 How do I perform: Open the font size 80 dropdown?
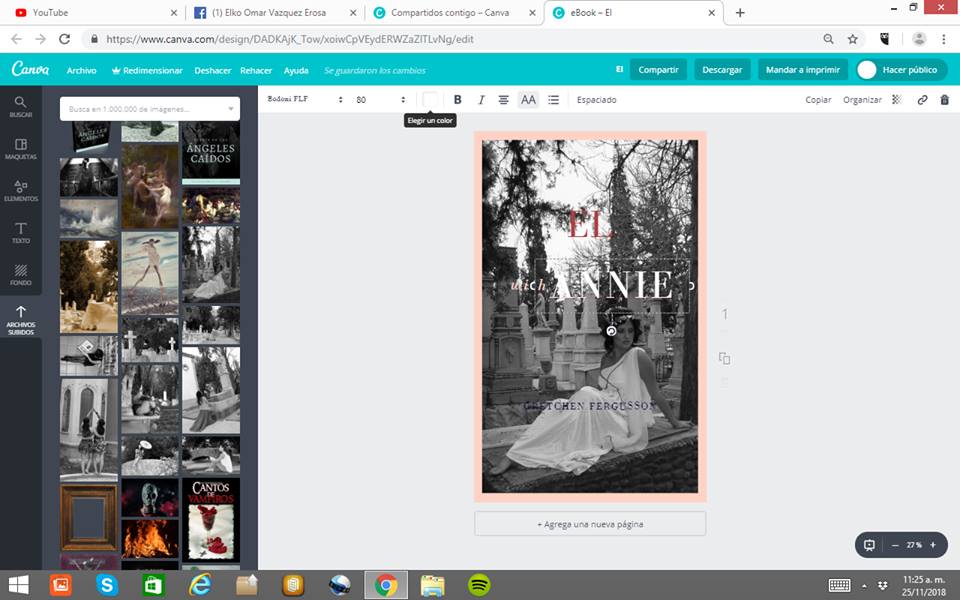381,100
